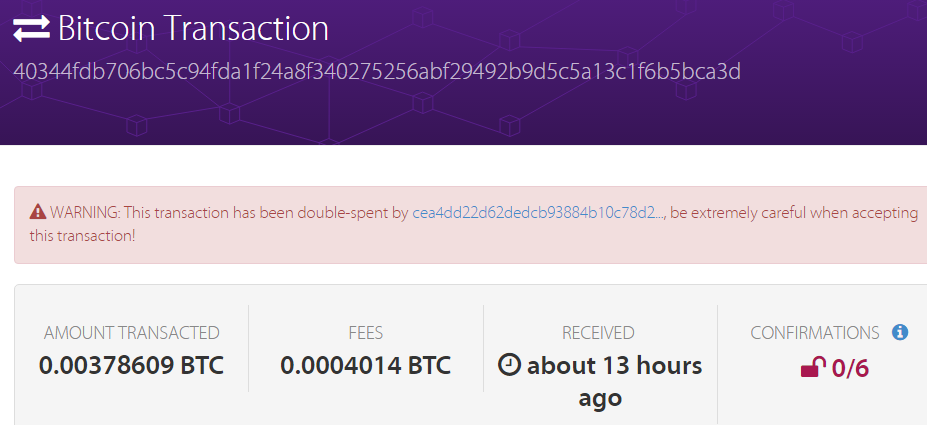
Task: Click the confirmations info icon
Action: (900, 332)
